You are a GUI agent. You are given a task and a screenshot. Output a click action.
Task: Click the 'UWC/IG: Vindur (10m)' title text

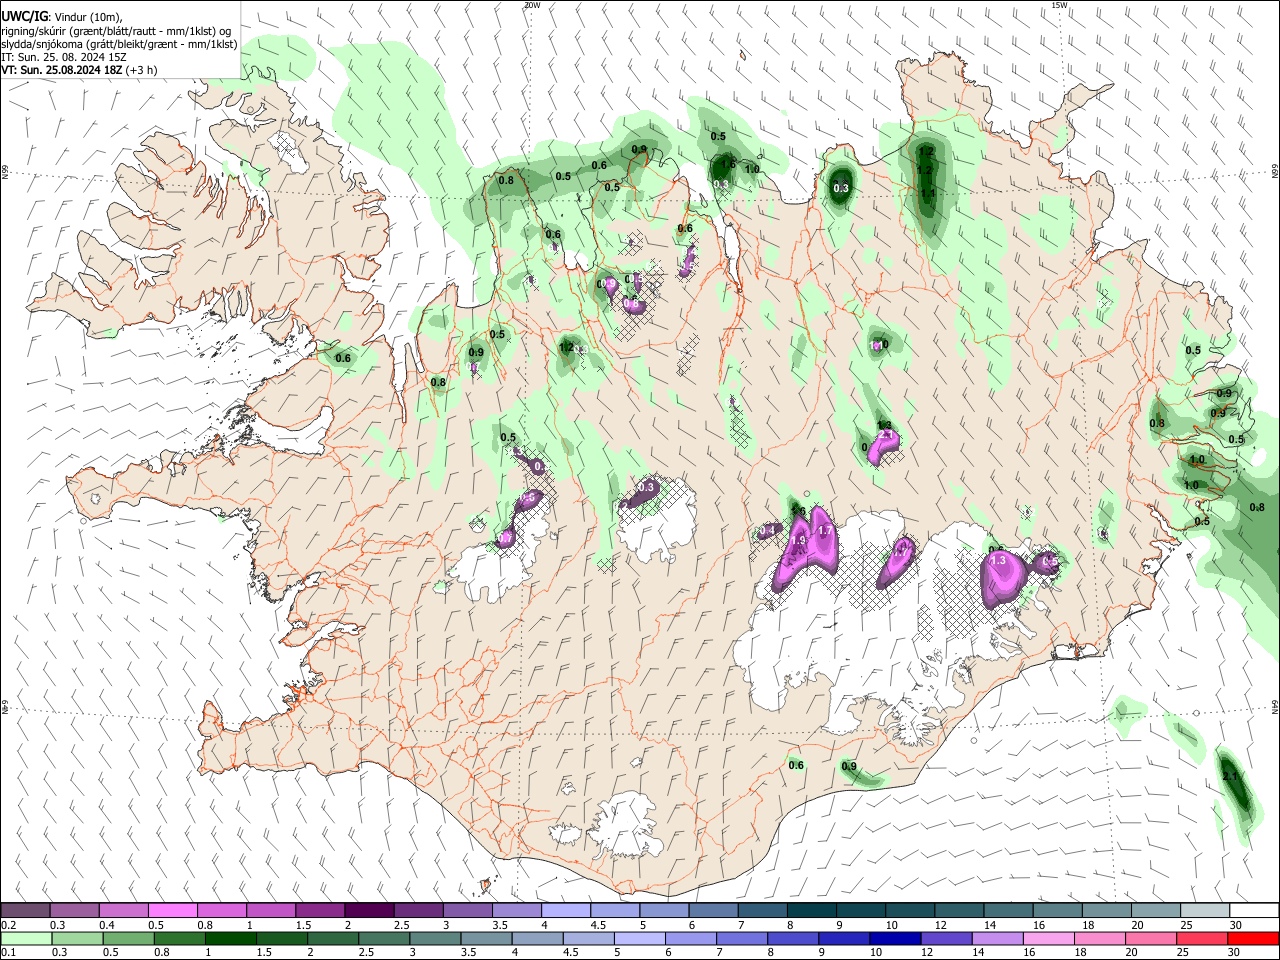(x=62, y=16)
